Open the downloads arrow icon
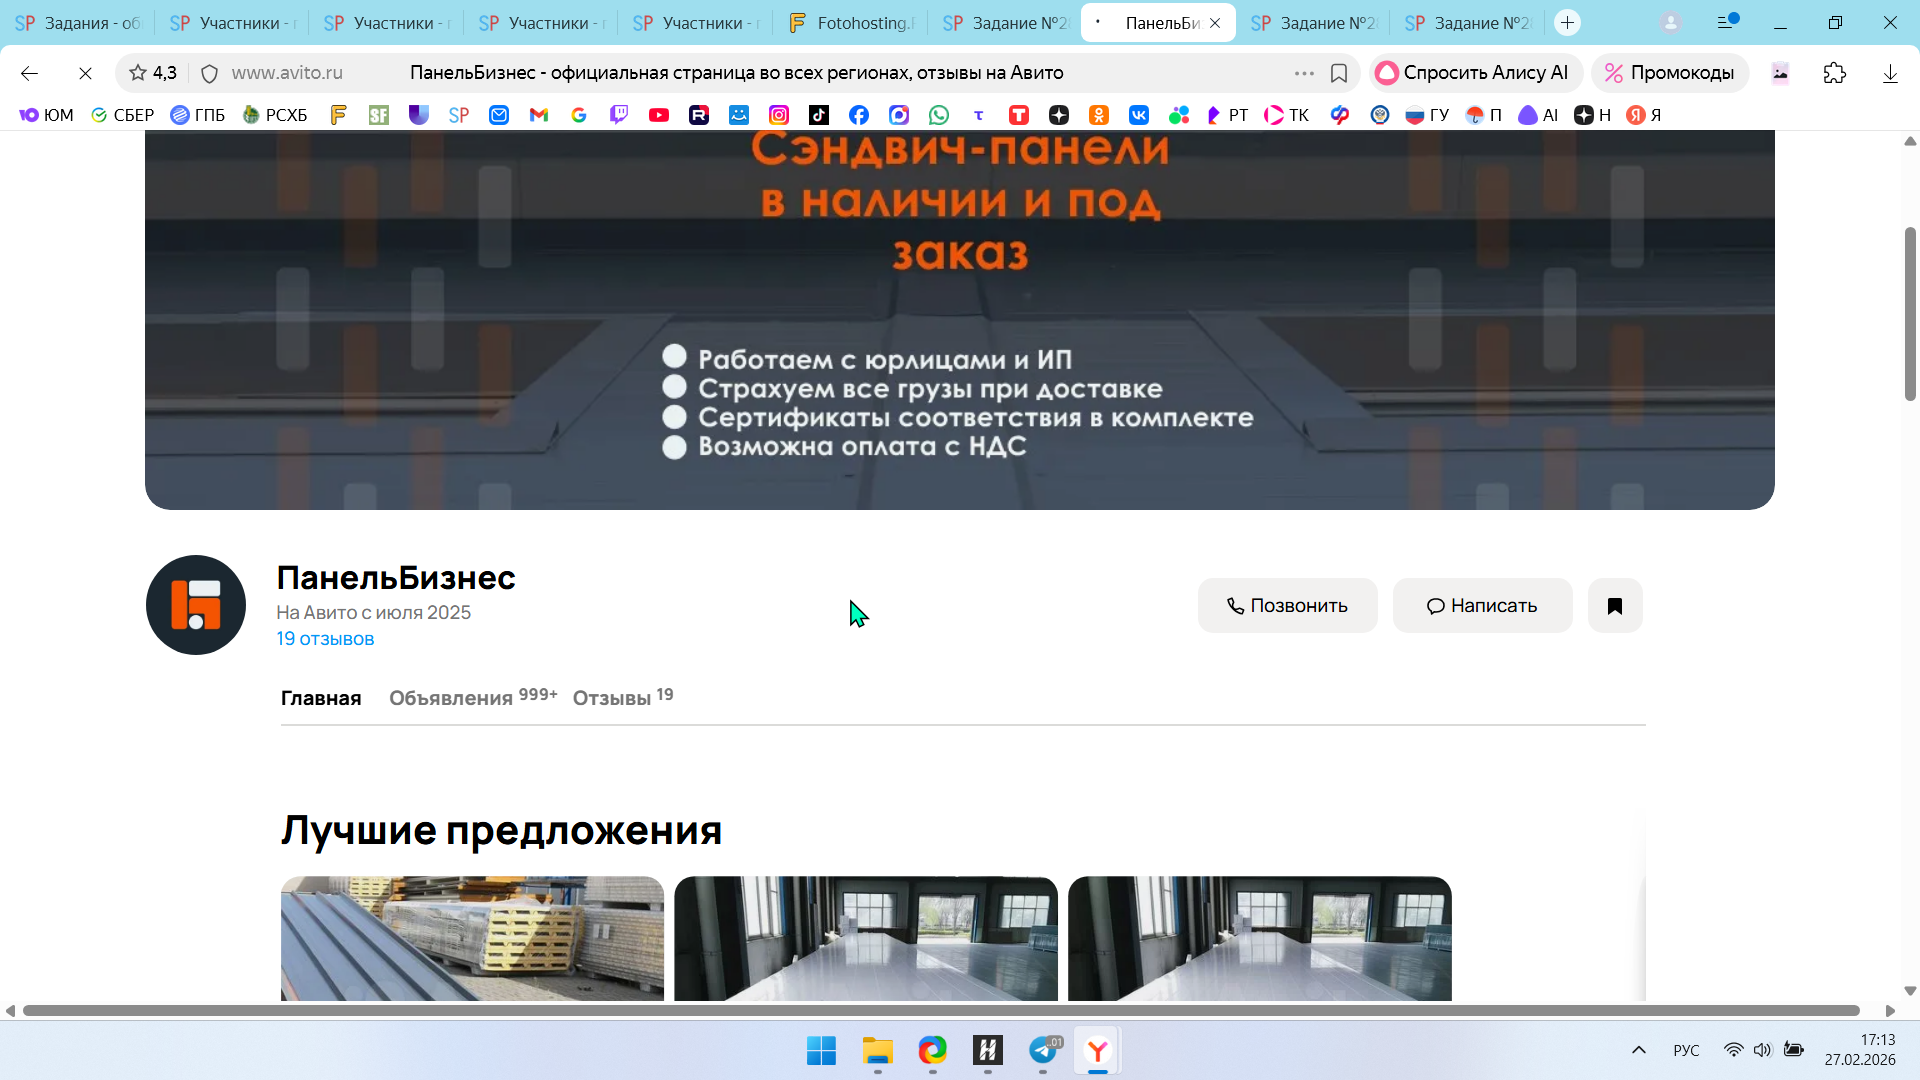The height and width of the screenshot is (1080, 1920). (x=1890, y=73)
